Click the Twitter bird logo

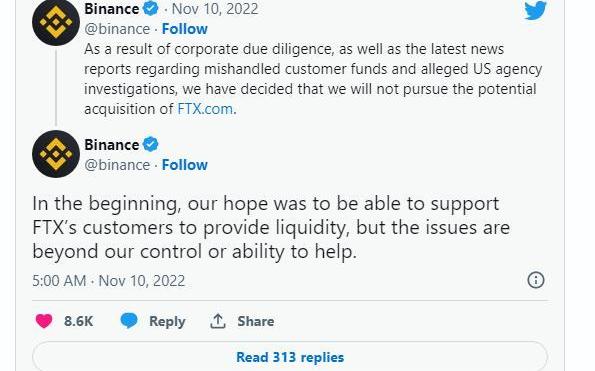[535, 10]
